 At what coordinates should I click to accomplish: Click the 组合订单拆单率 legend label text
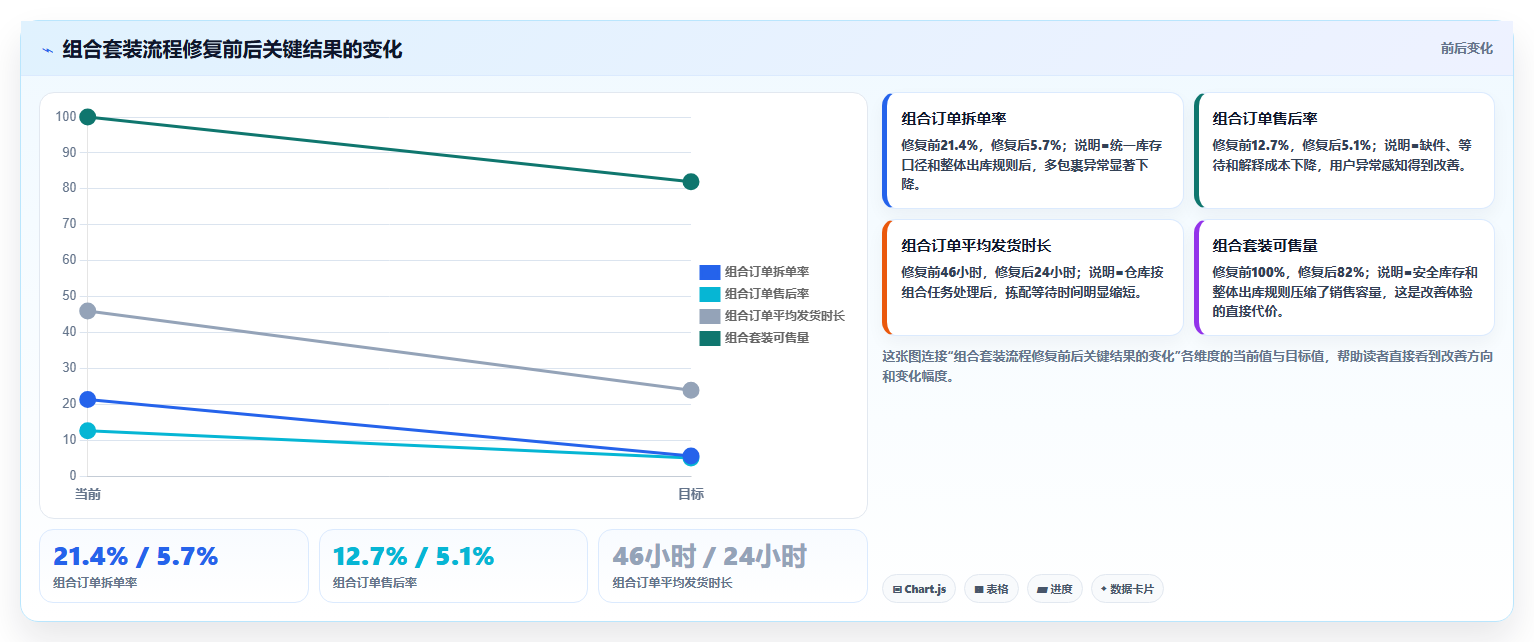pos(767,272)
